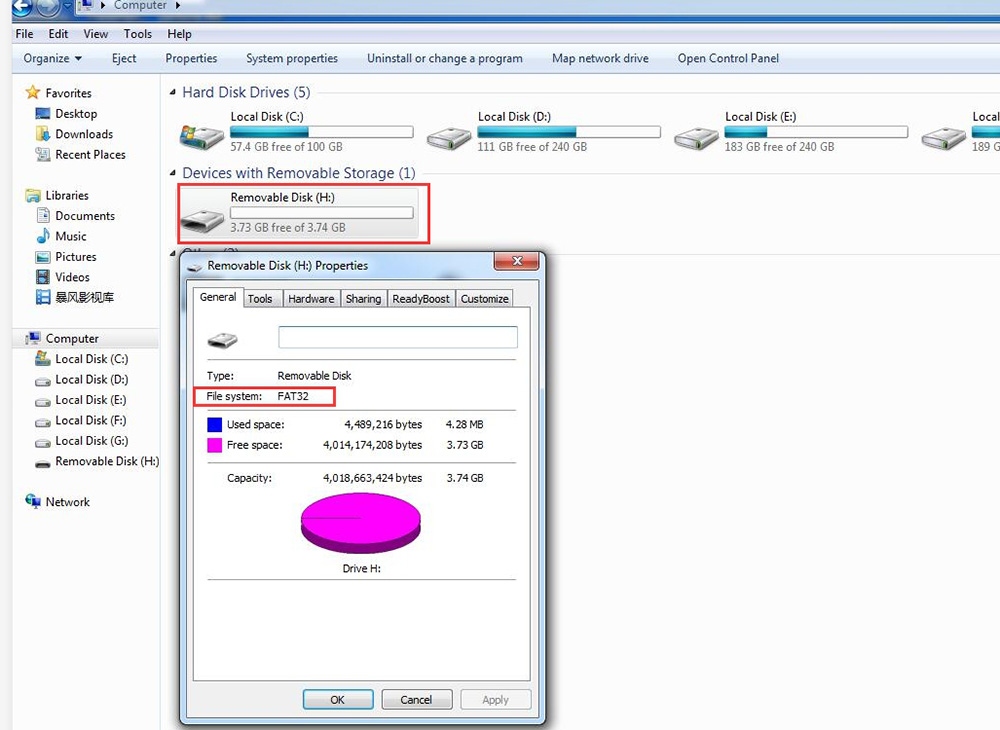
Task: Open the View menu
Action: (96, 34)
